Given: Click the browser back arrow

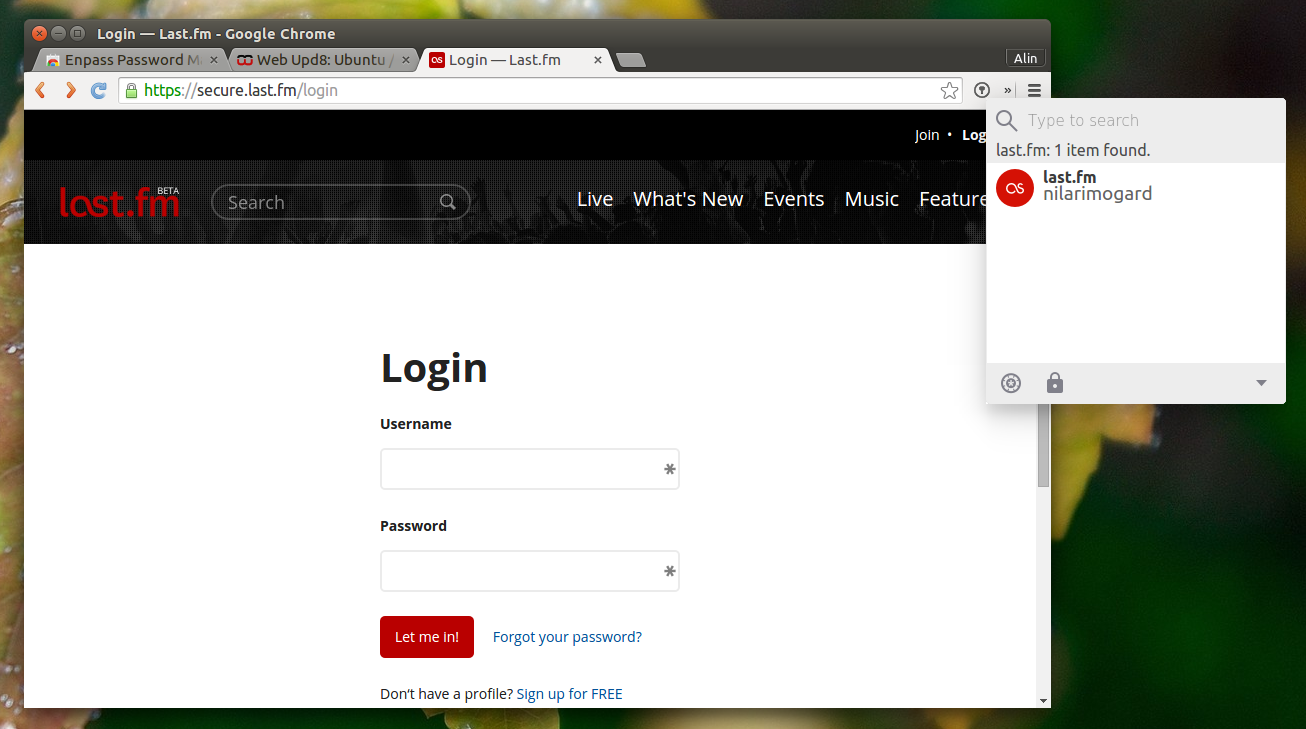Looking at the screenshot, I should coord(40,90).
